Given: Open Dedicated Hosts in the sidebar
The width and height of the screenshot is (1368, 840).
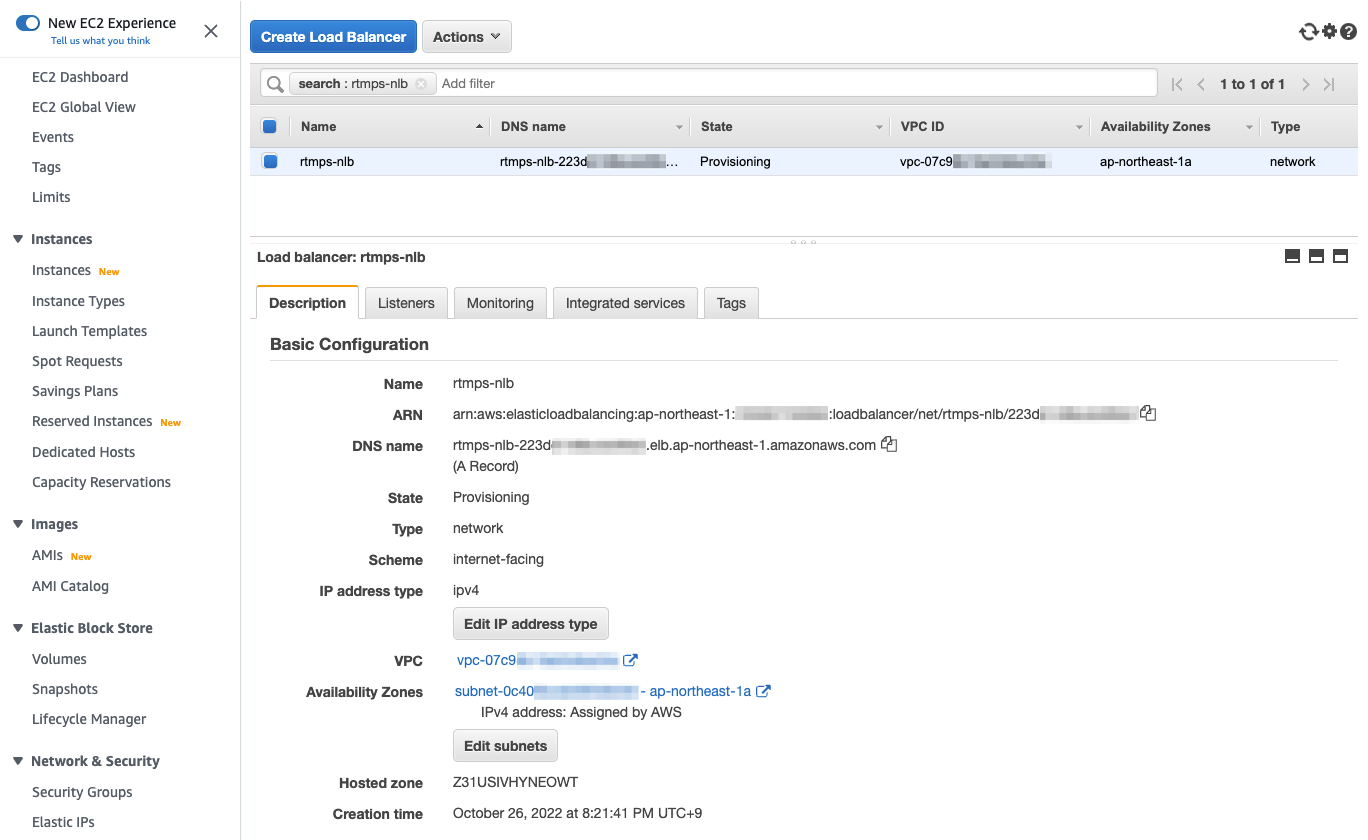Looking at the screenshot, I should [83, 452].
